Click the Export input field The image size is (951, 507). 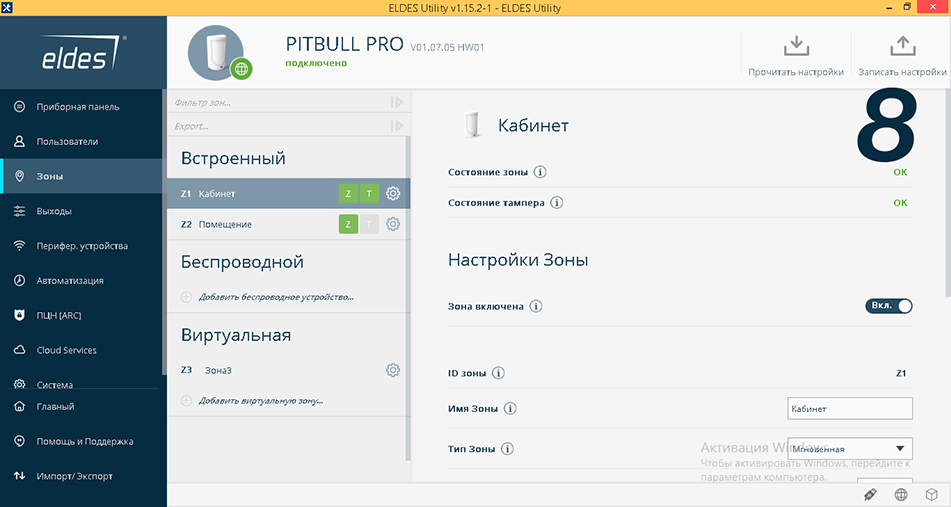[279, 126]
